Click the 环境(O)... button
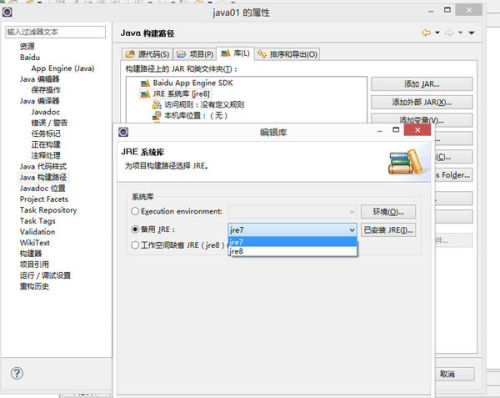Viewport: 500px width, 398px height. click(x=388, y=212)
